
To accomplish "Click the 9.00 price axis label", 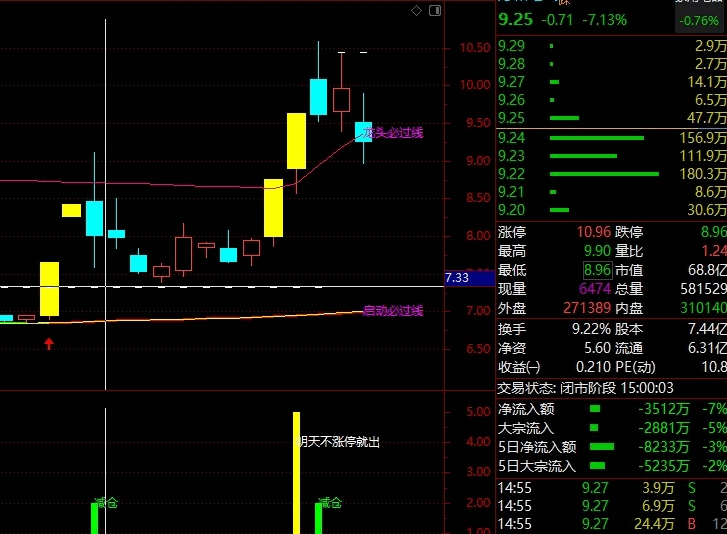I will (478, 161).
